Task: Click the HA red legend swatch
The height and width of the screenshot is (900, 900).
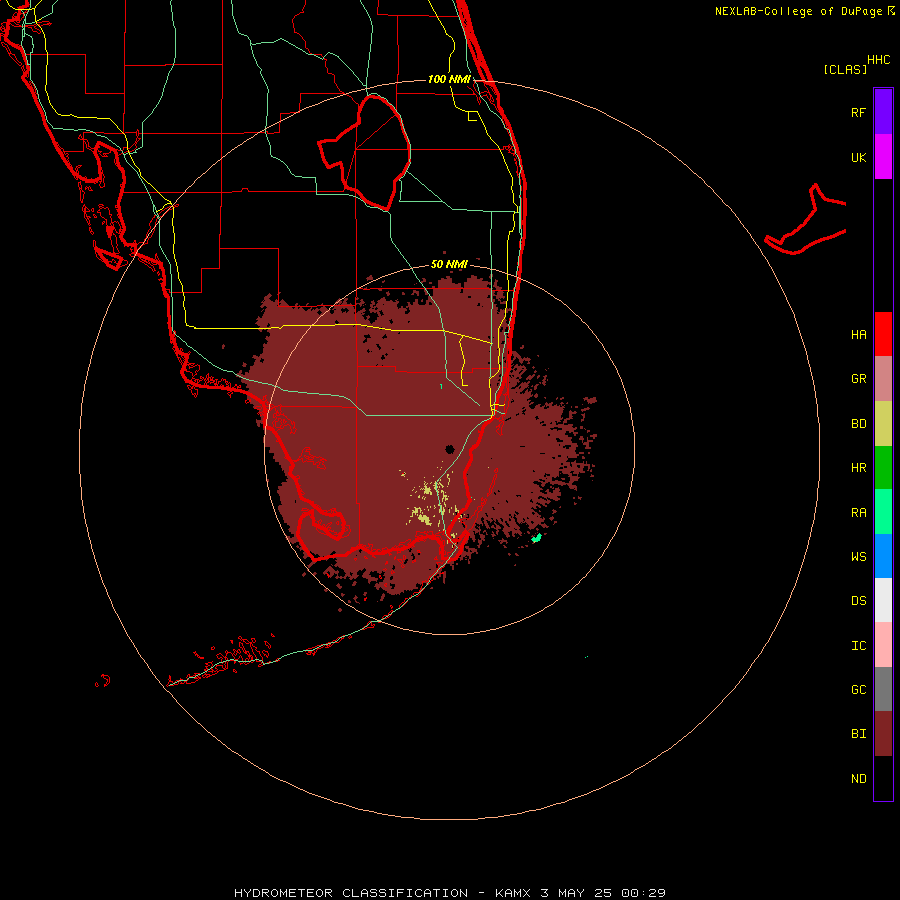Action: (883, 334)
